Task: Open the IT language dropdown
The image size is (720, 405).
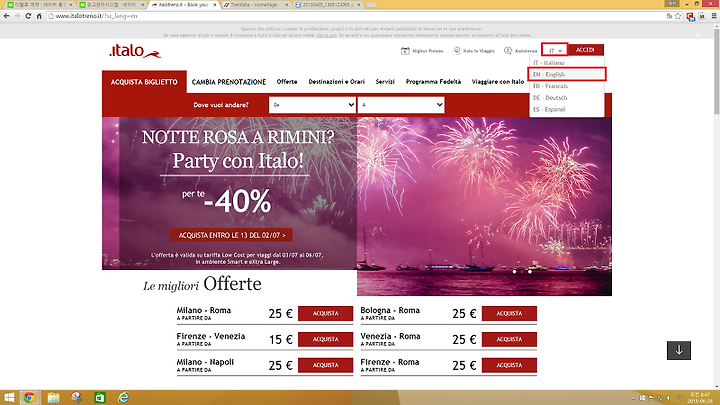Action: 555,50
